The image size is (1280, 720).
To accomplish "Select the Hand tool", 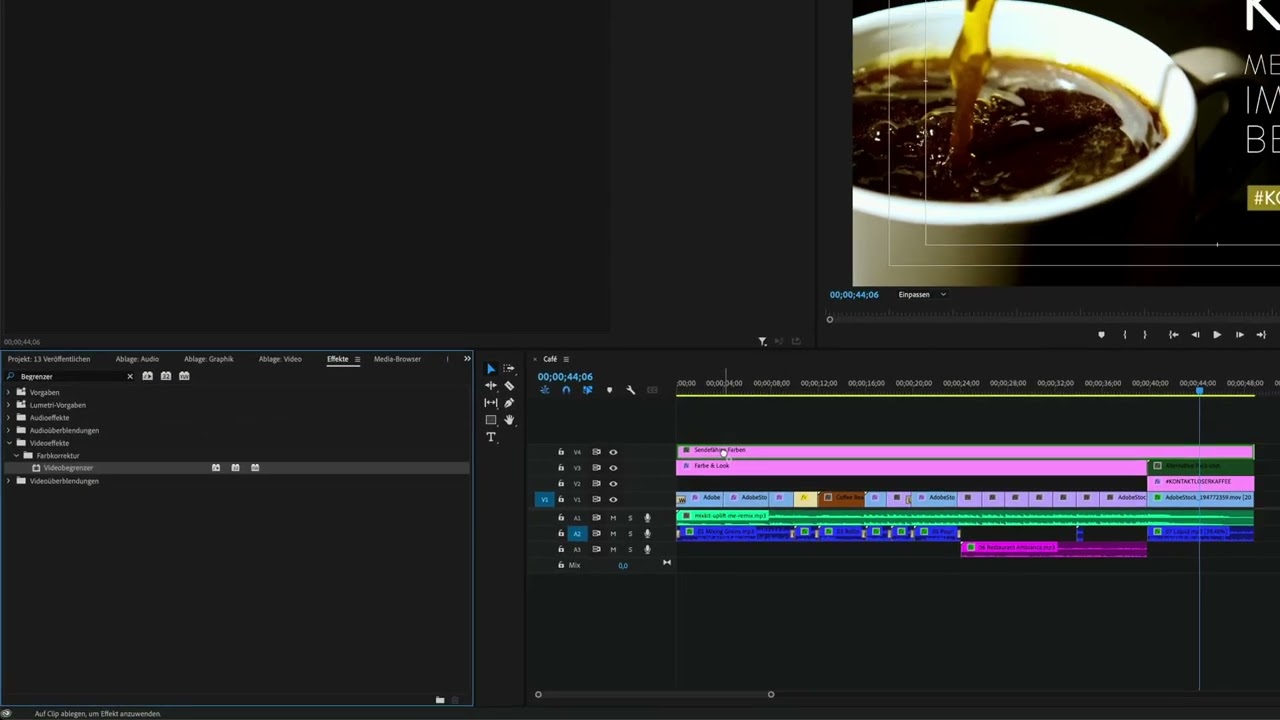I will tap(509, 420).
